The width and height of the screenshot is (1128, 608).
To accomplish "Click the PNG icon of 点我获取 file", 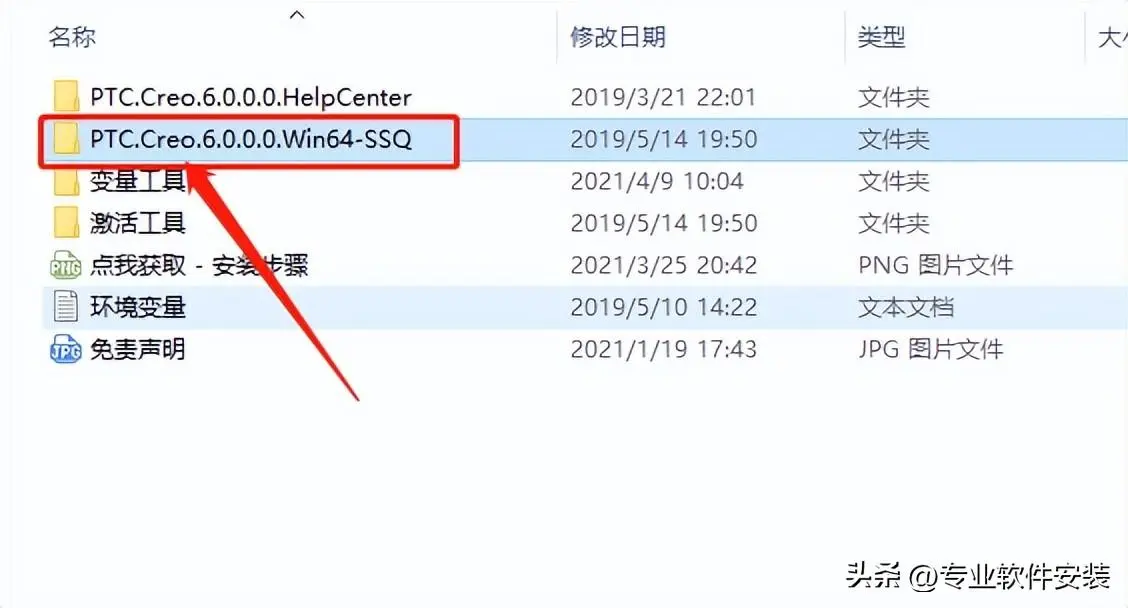I will 65,265.
